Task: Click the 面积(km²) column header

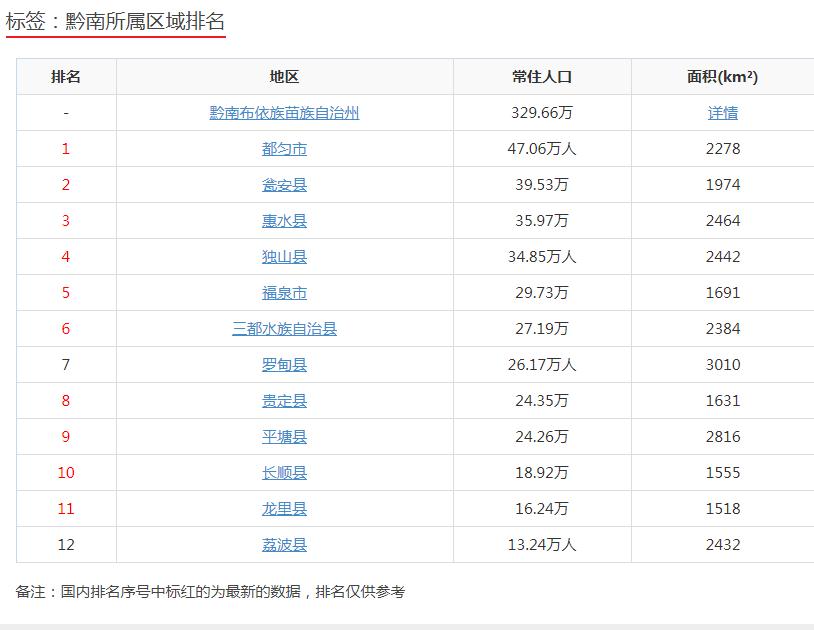Action: pyautogui.click(x=722, y=77)
